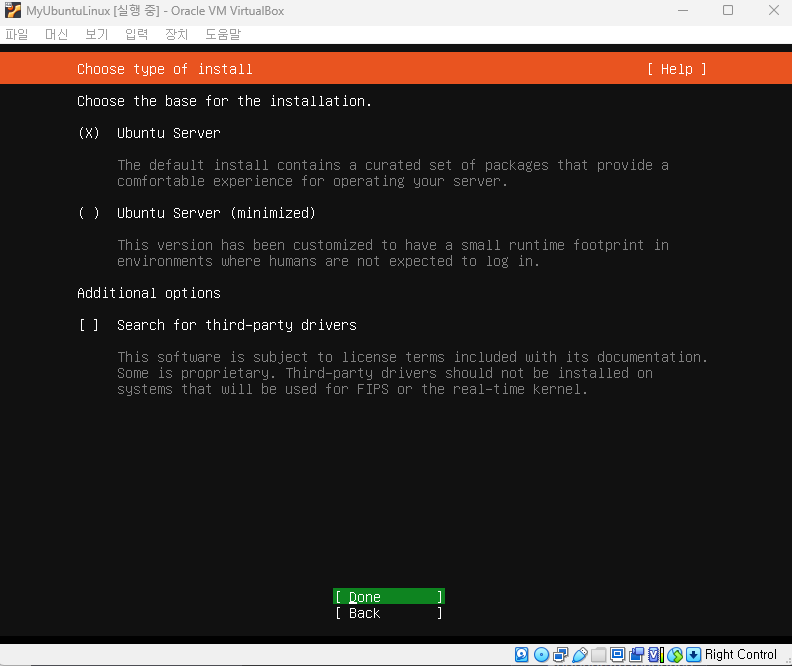The height and width of the screenshot is (666, 792).
Task: Click the Back button
Action: 389,613
